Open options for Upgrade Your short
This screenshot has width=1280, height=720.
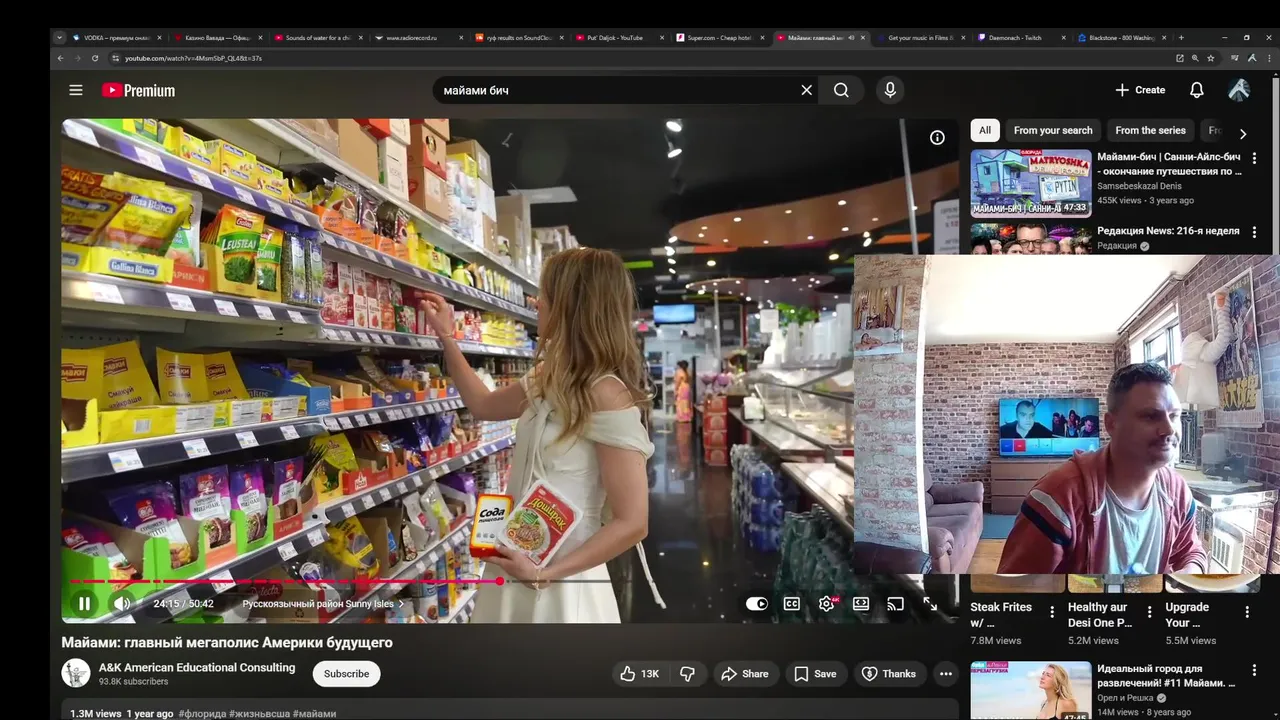(x=1247, y=612)
